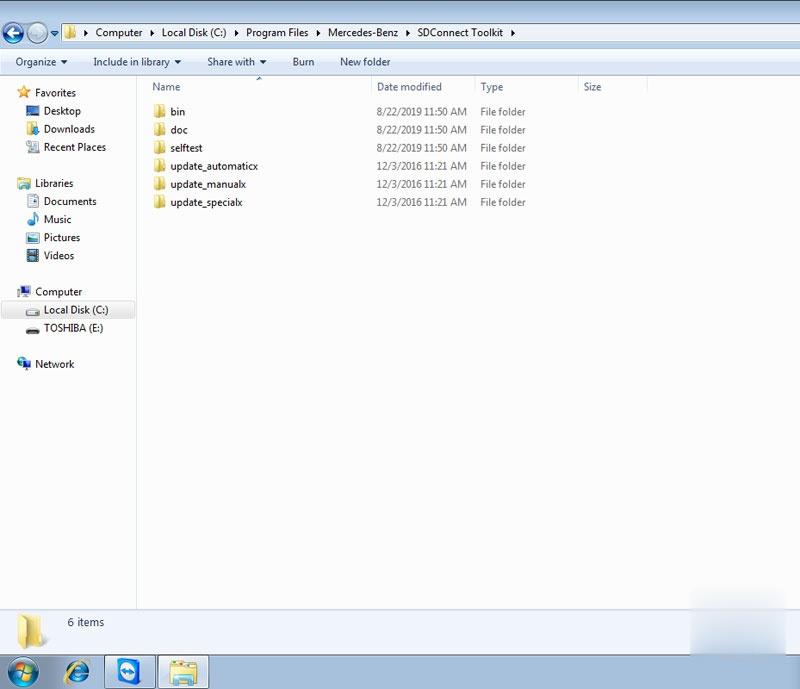Screen dimensions: 800x689
Task: Select TOSHIBA (E:) drive in sidebar
Action: [73, 328]
